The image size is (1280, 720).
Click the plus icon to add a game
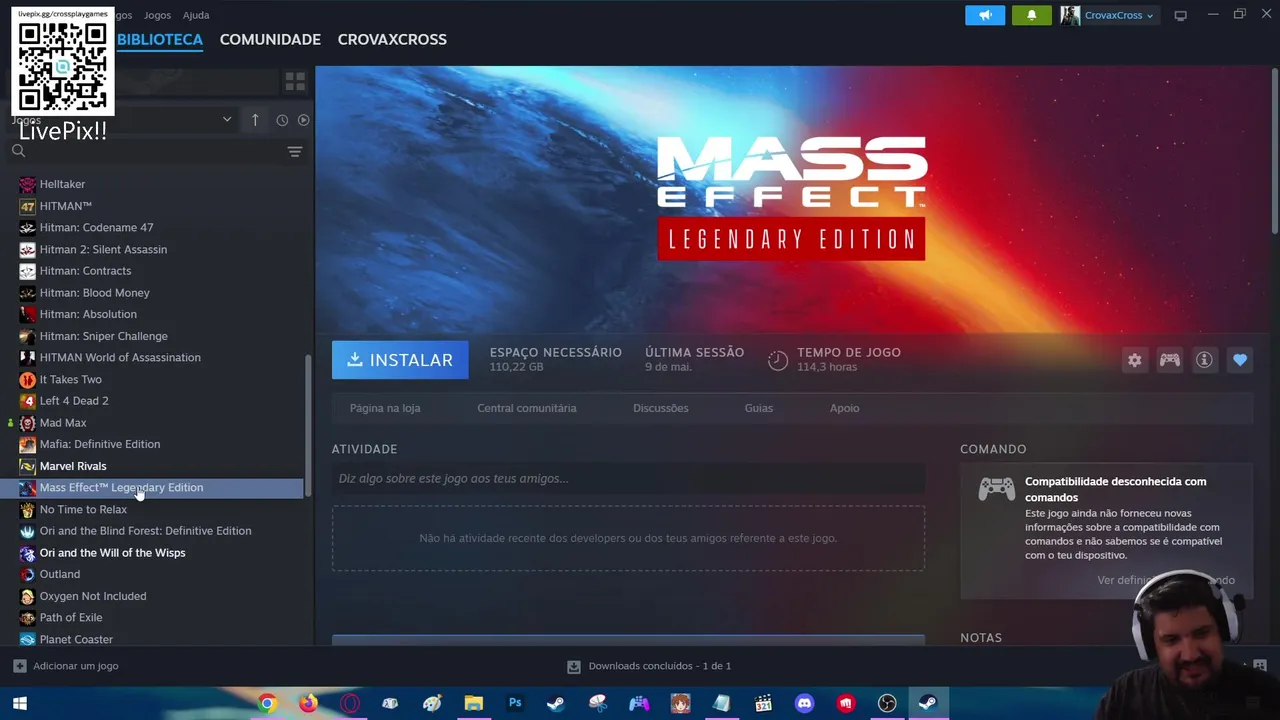pos(19,666)
